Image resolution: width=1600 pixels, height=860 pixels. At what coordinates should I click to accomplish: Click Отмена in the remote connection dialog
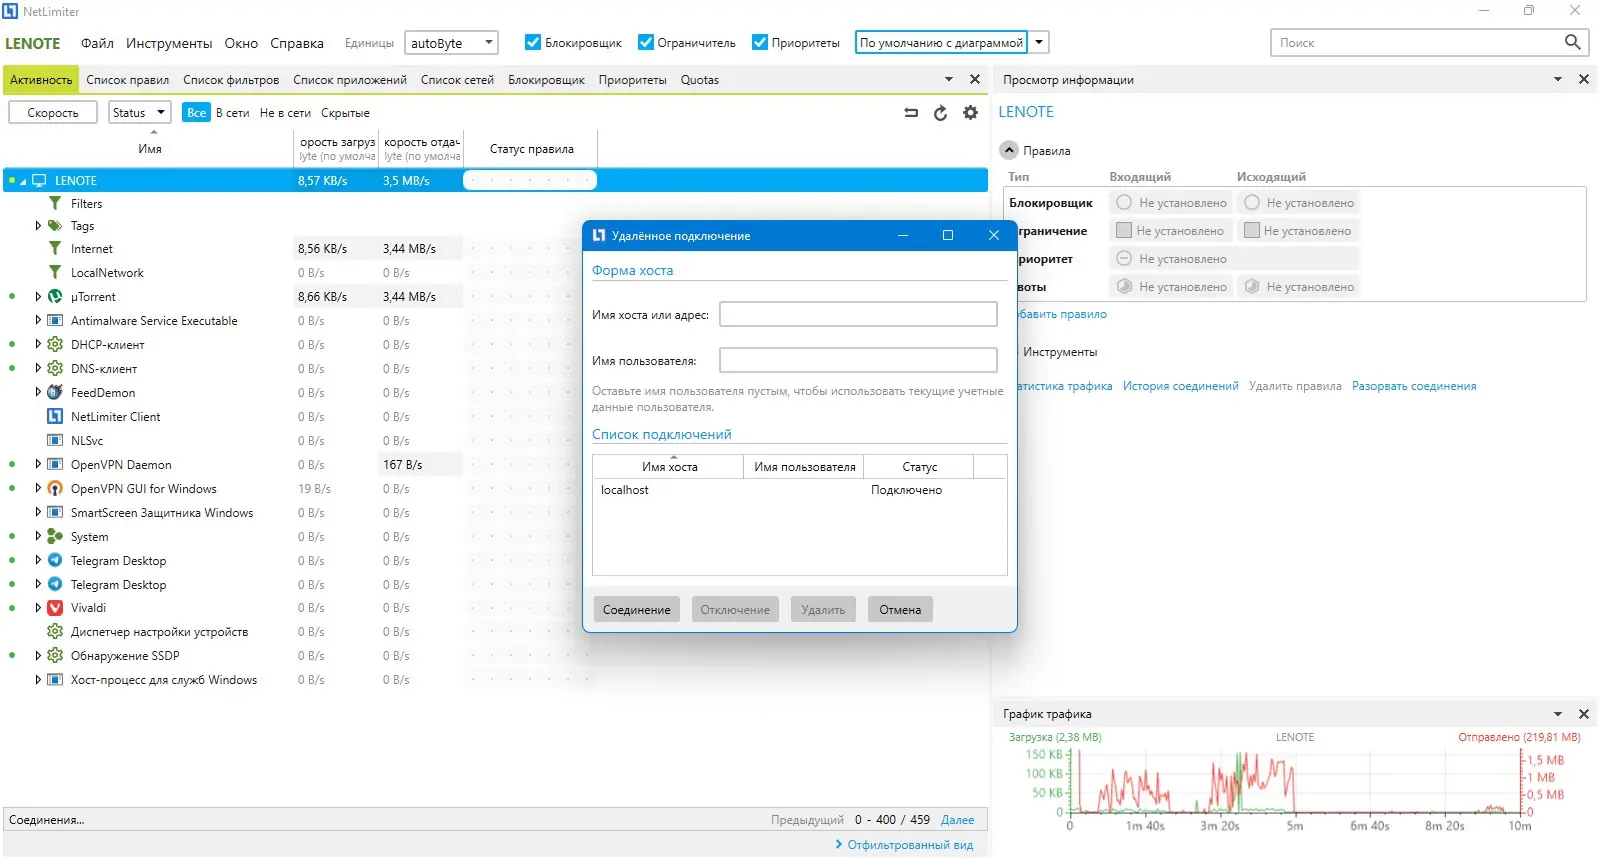[x=900, y=610]
